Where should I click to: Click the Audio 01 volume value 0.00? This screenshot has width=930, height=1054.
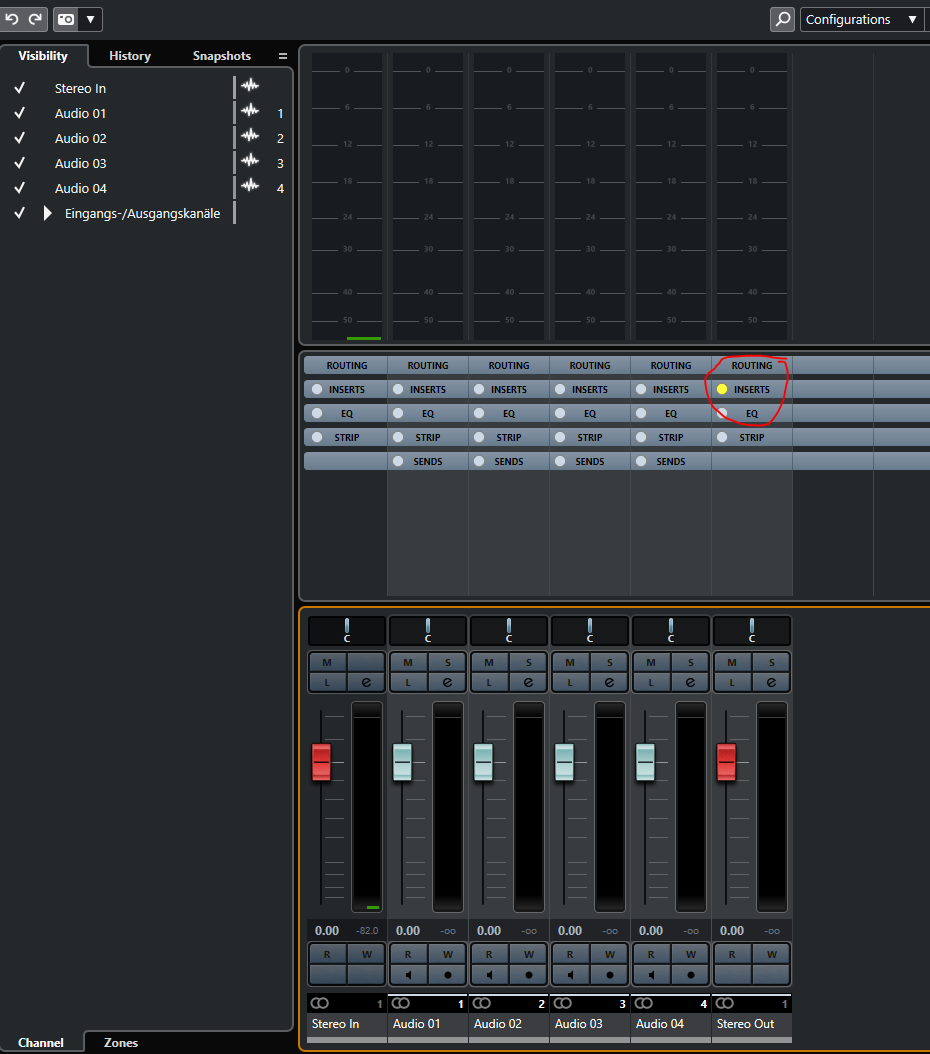coord(408,930)
